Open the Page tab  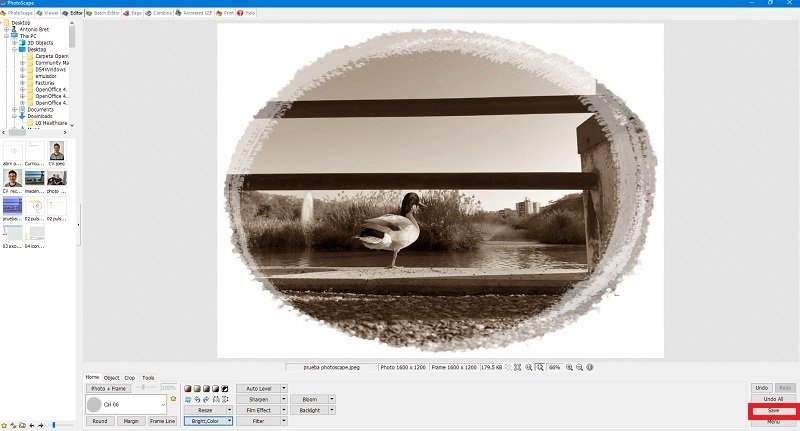tap(133, 13)
